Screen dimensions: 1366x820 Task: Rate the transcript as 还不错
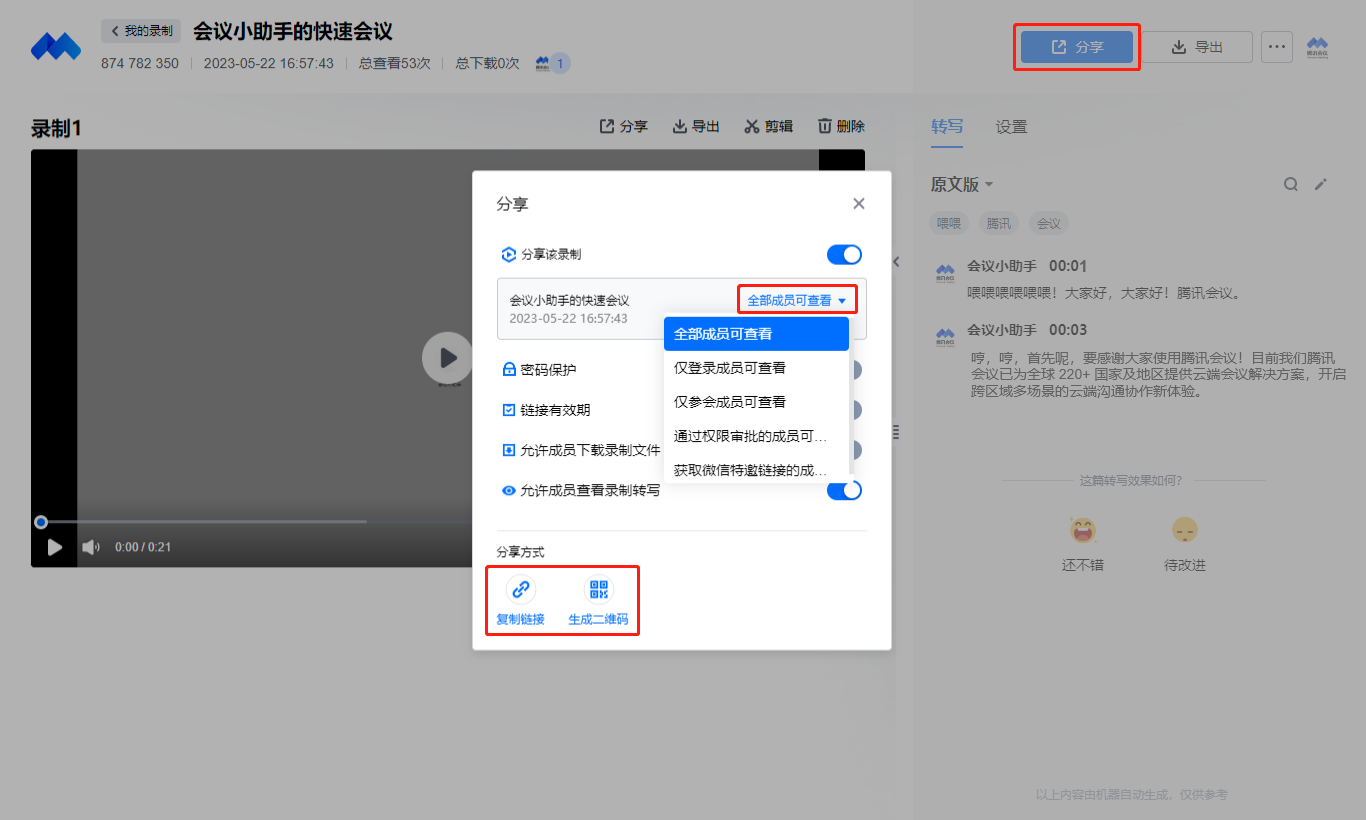pyautogui.click(x=1083, y=545)
